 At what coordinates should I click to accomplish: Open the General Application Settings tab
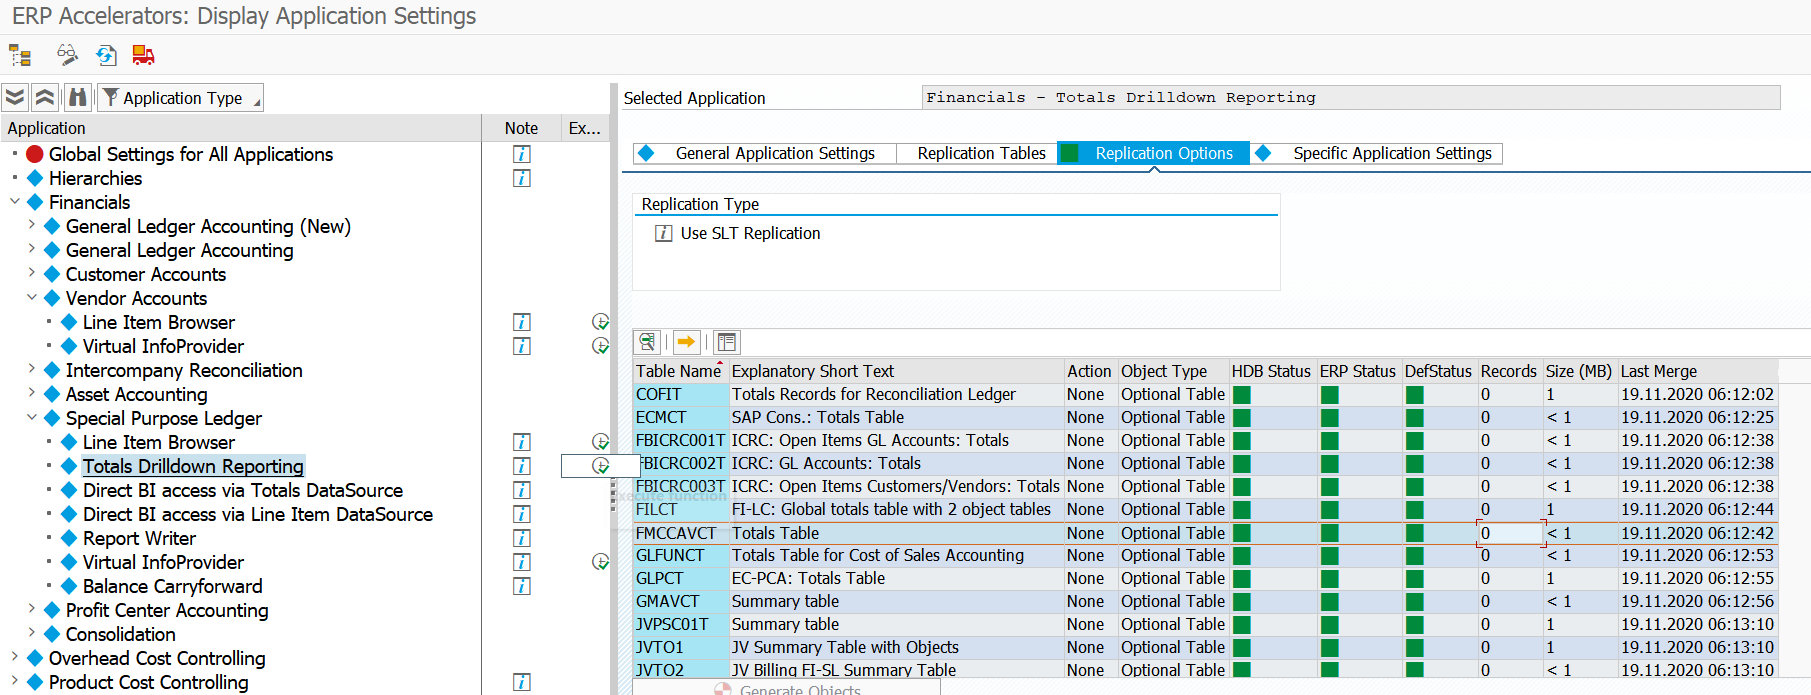tap(774, 153)
